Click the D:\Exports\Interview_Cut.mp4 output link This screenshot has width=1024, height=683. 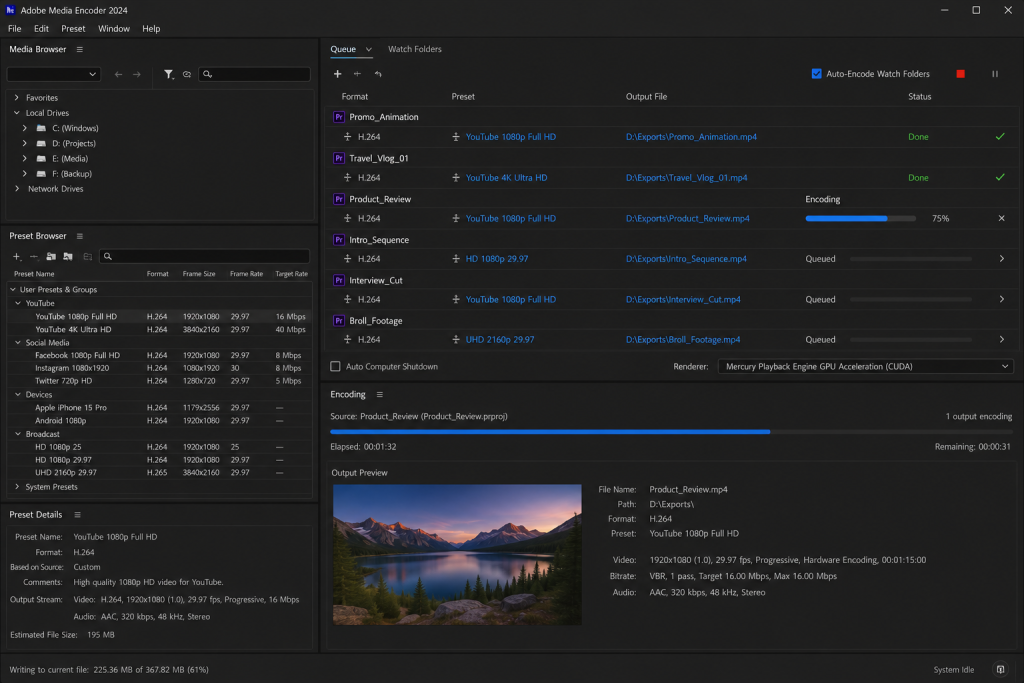click(x=683, y=300)
